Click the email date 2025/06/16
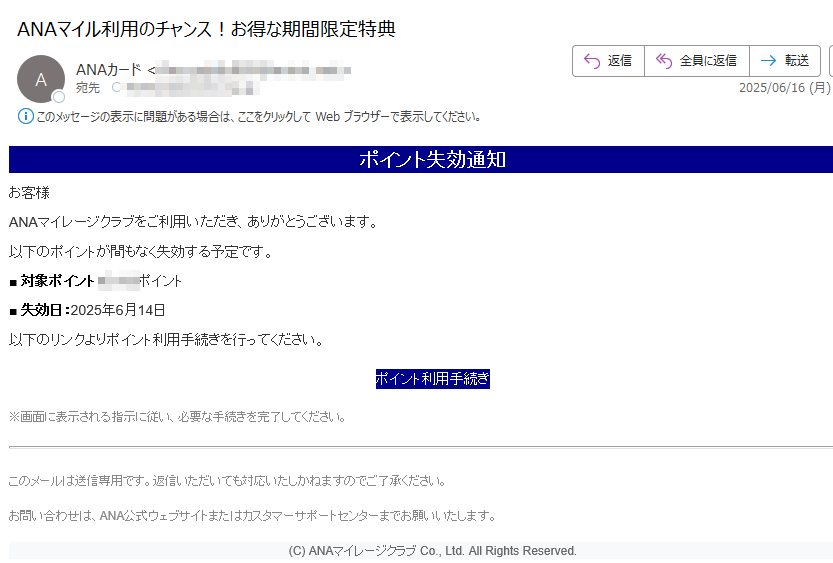833x563 pixels. [785, 88]
